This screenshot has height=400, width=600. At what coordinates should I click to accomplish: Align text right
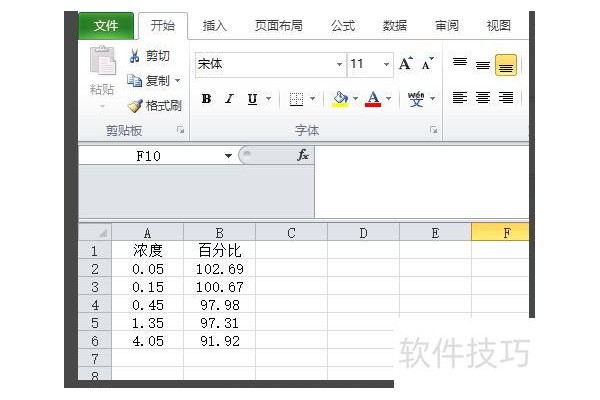click(506, 98)
